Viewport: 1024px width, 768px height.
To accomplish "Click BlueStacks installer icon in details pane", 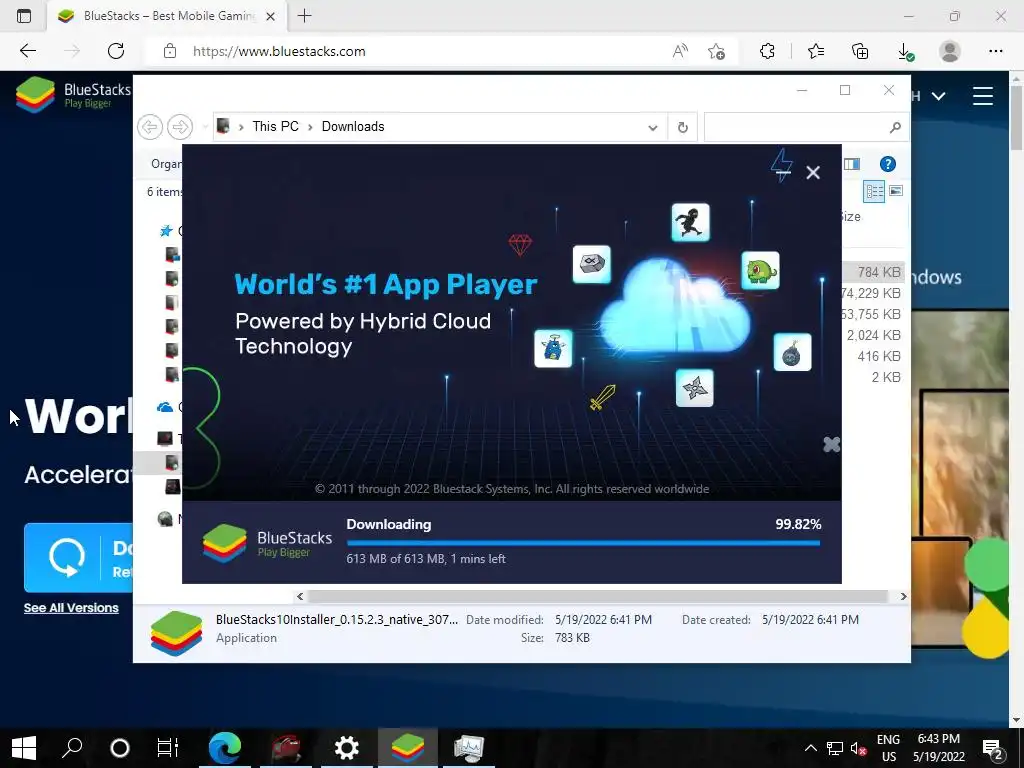I will (176, 632).
